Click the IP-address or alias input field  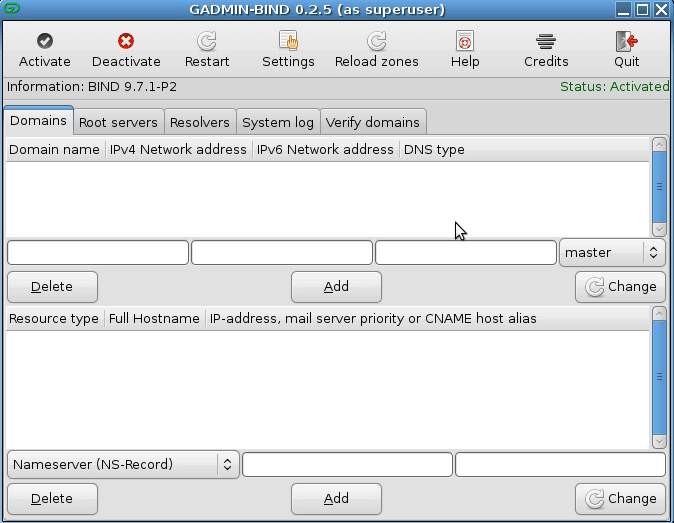coord(561,465)
